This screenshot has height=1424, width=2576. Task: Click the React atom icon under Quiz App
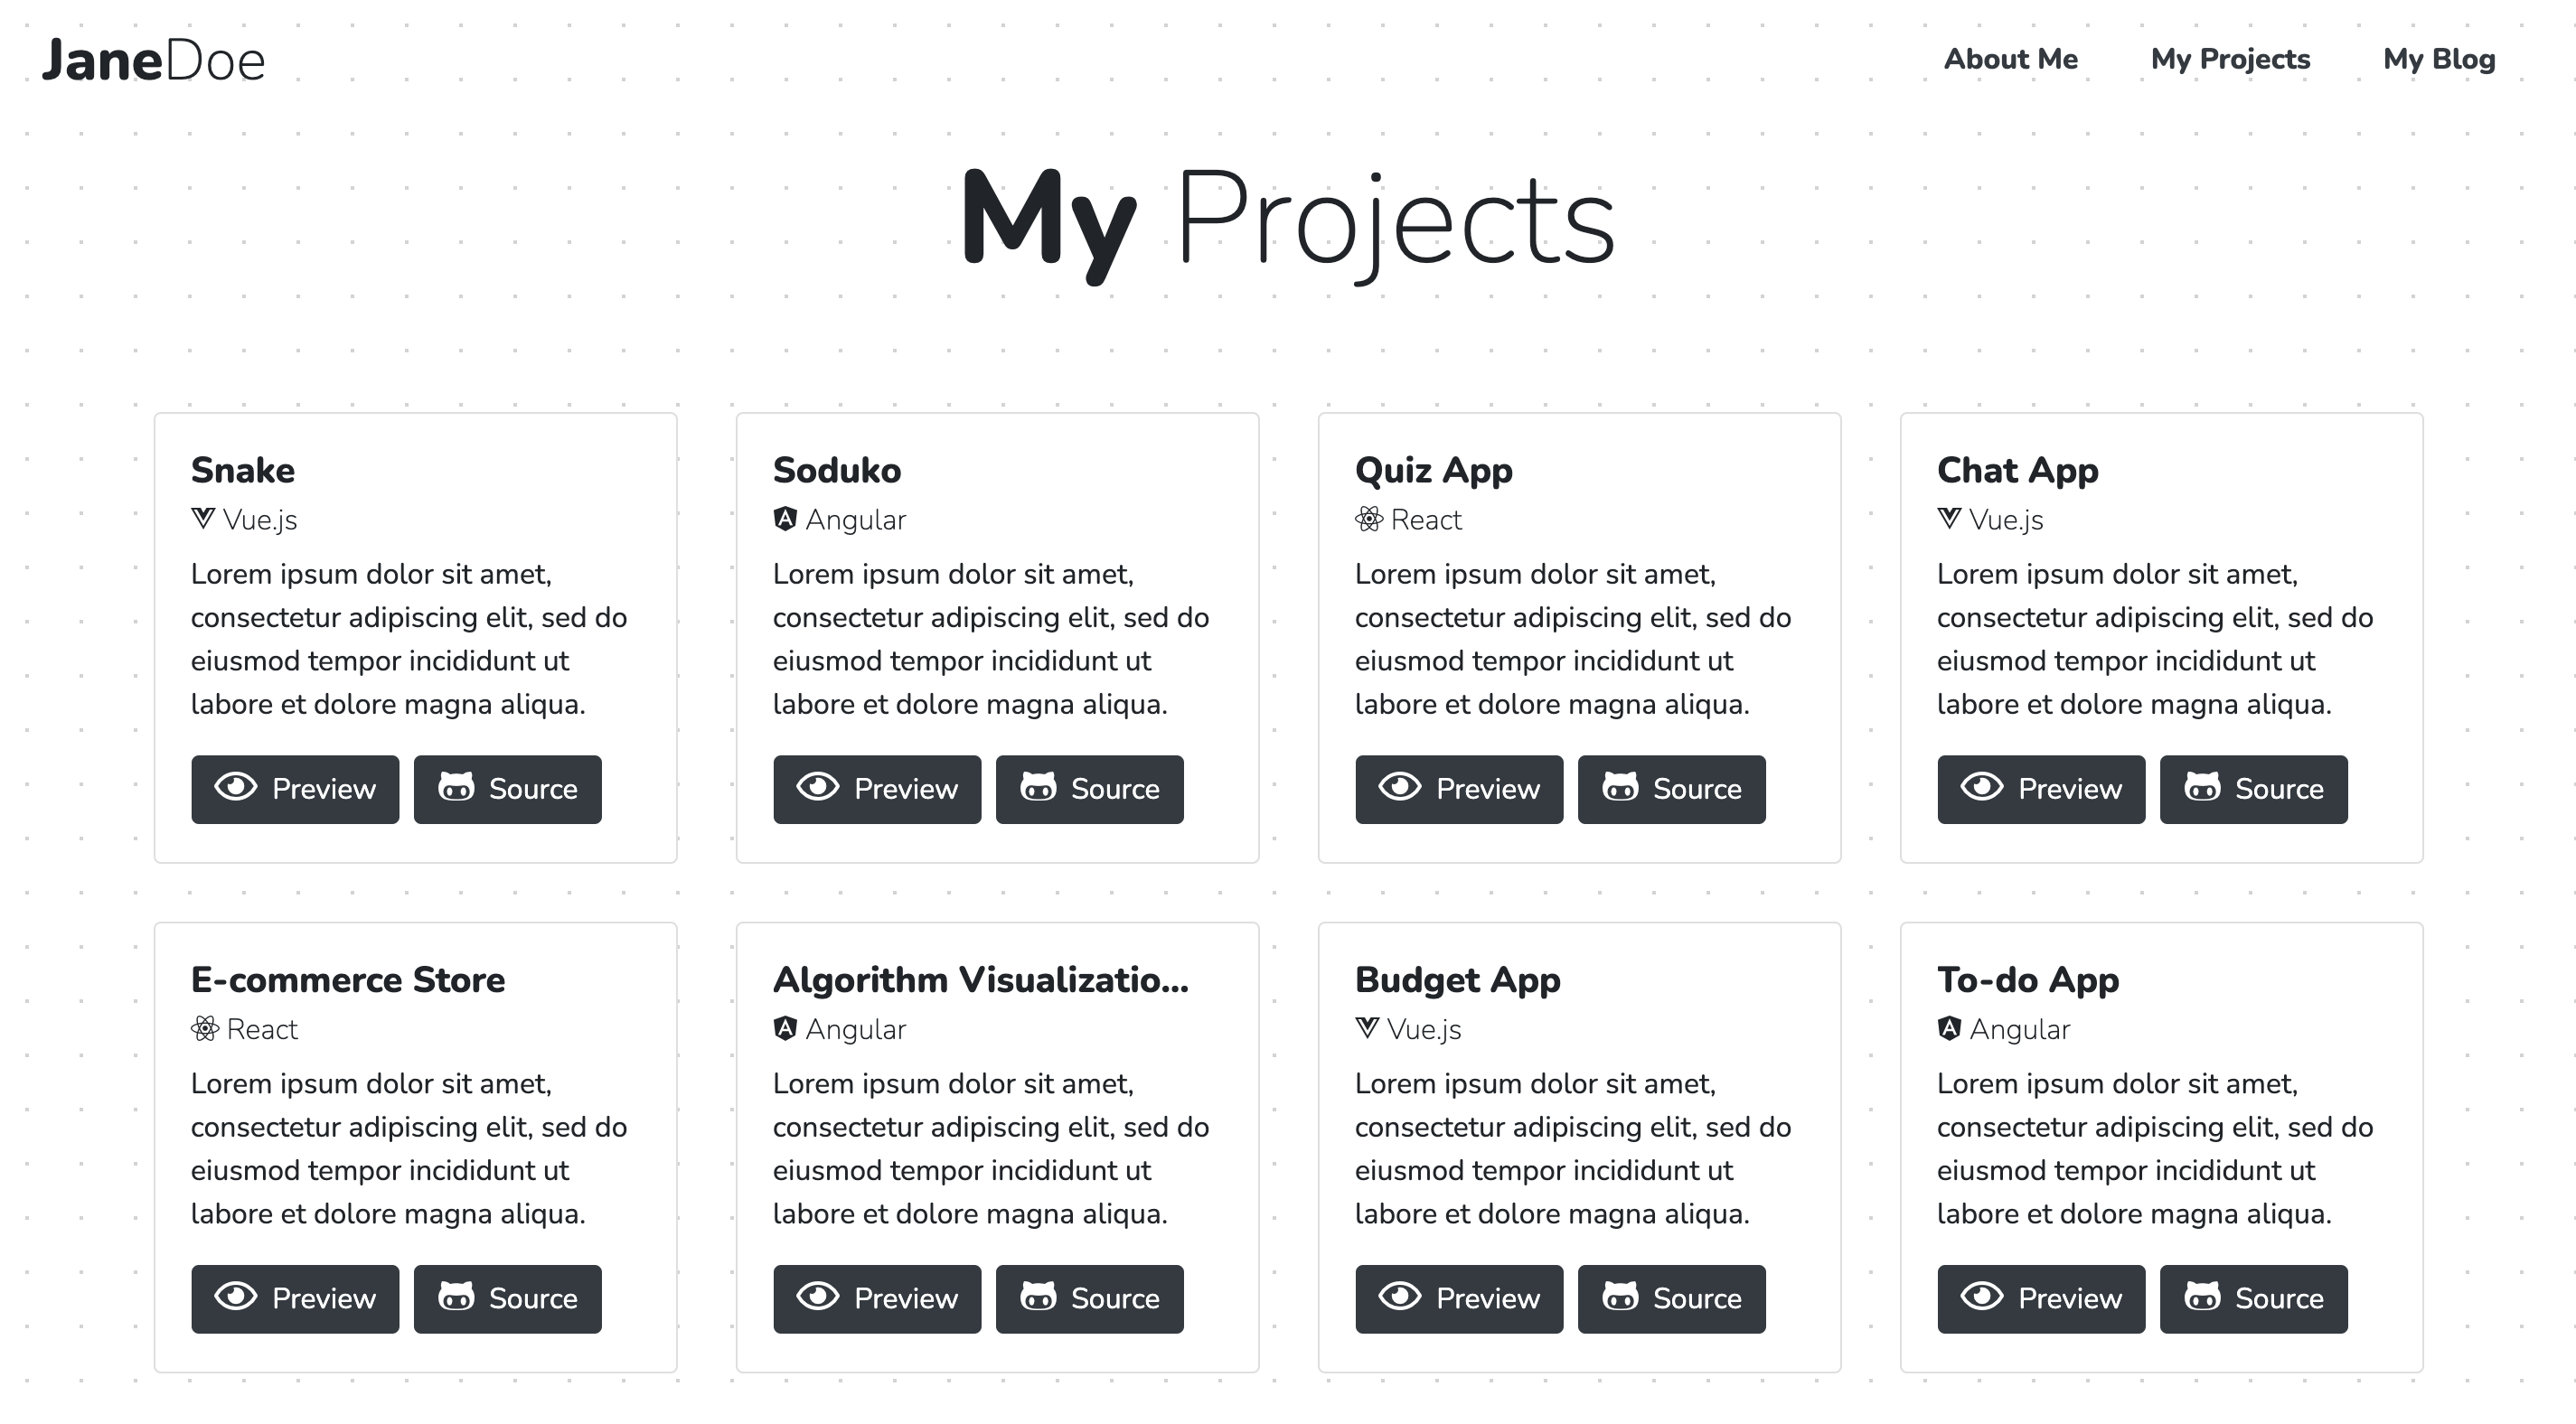[1369, 518]
